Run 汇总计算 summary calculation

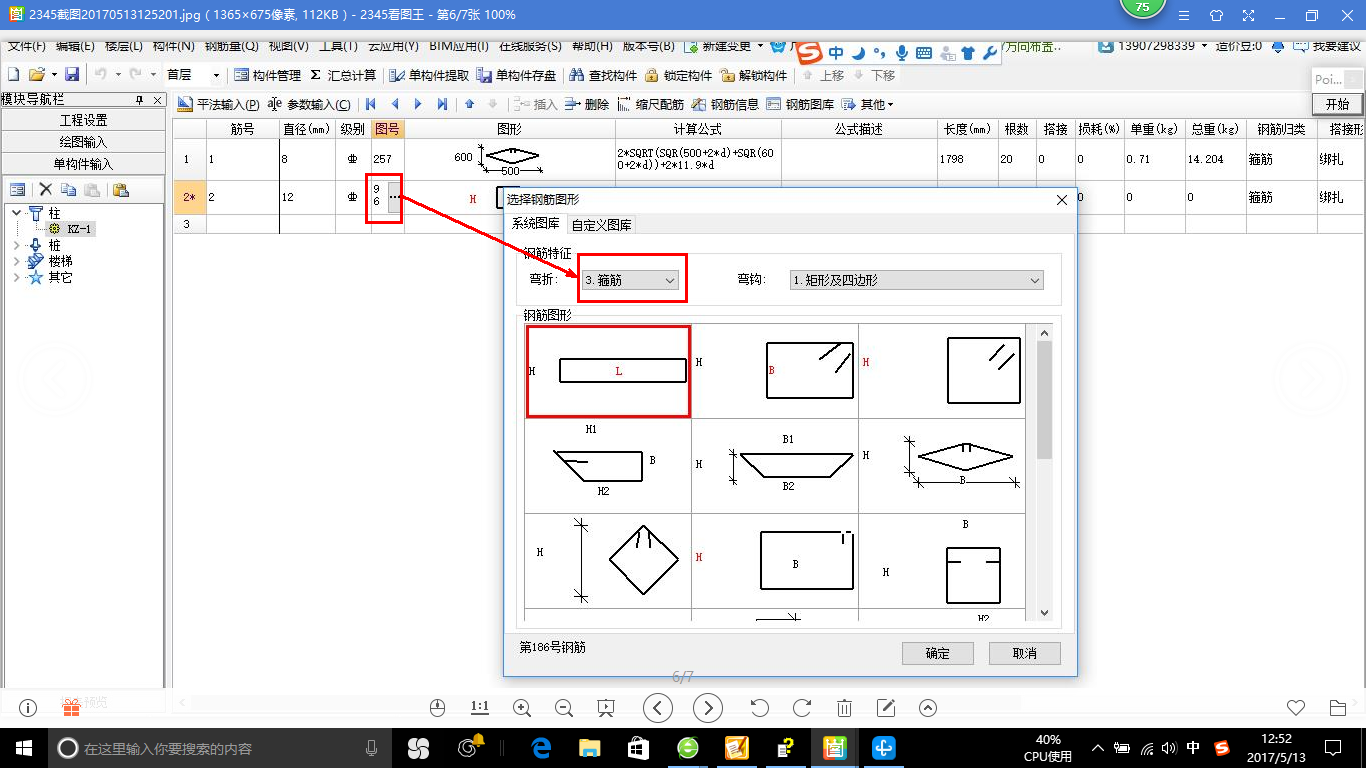click(343, 75)
